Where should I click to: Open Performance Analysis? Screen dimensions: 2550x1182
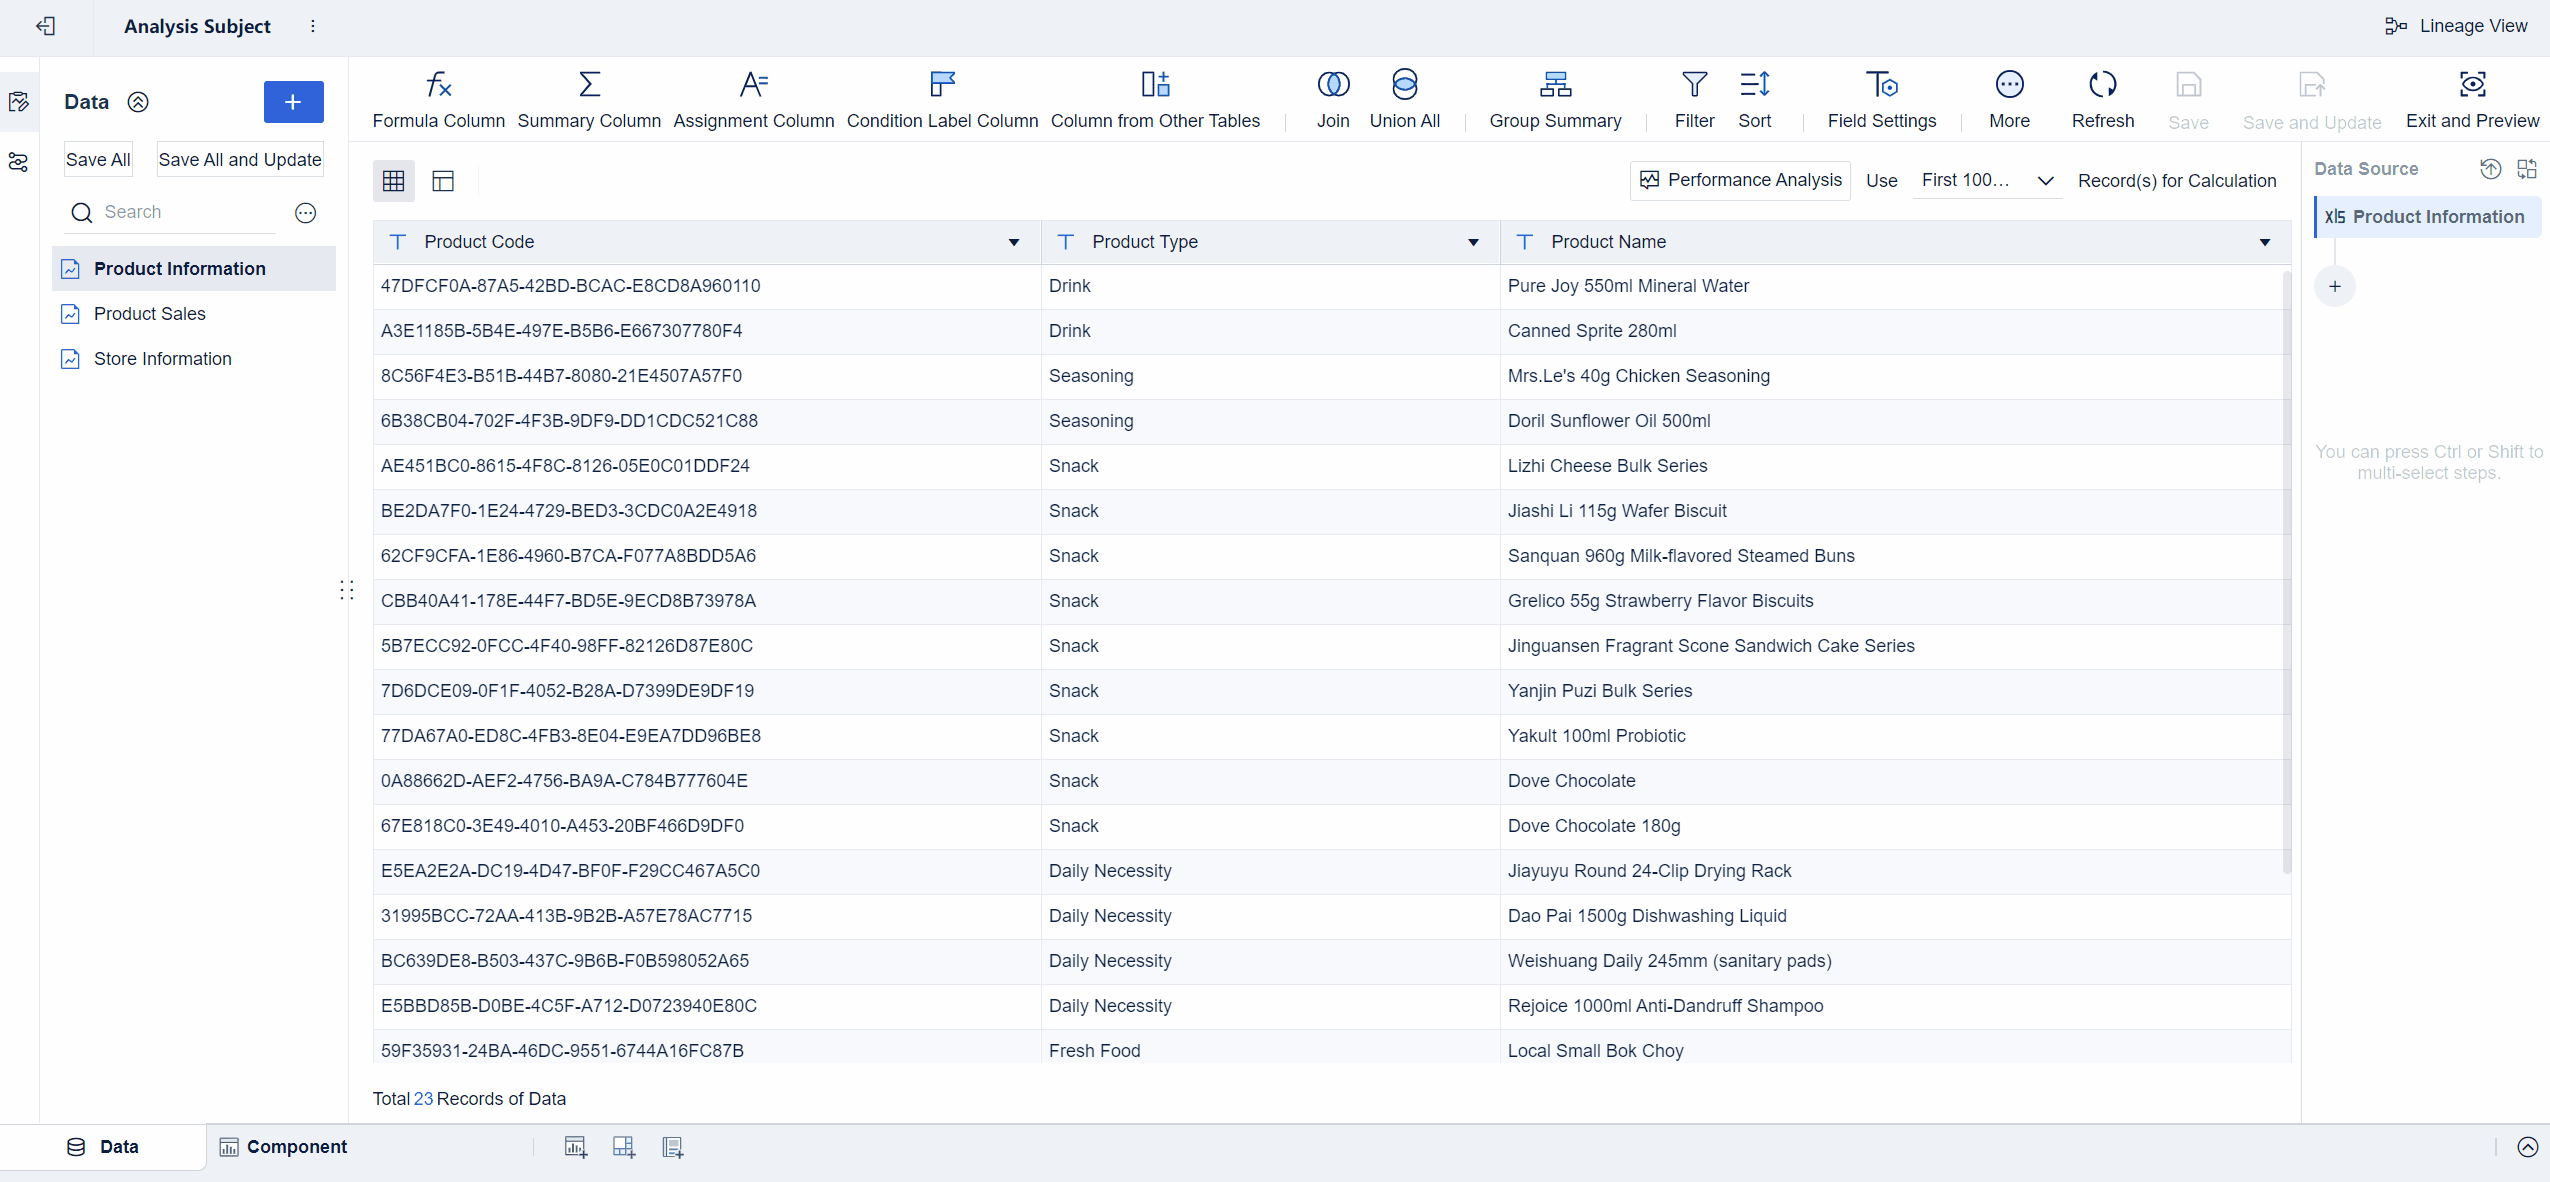(x=1740, y=180)
